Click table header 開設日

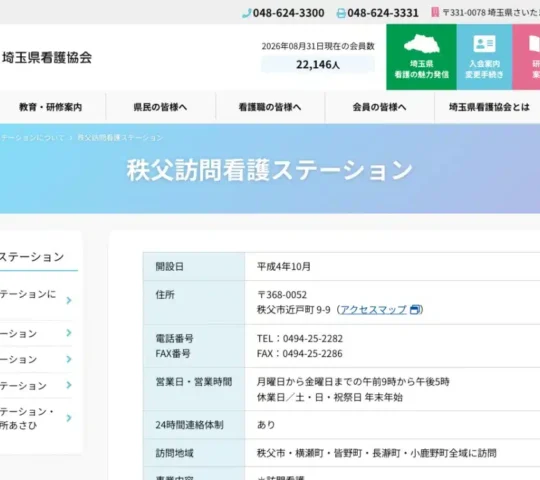click(169, 267)
